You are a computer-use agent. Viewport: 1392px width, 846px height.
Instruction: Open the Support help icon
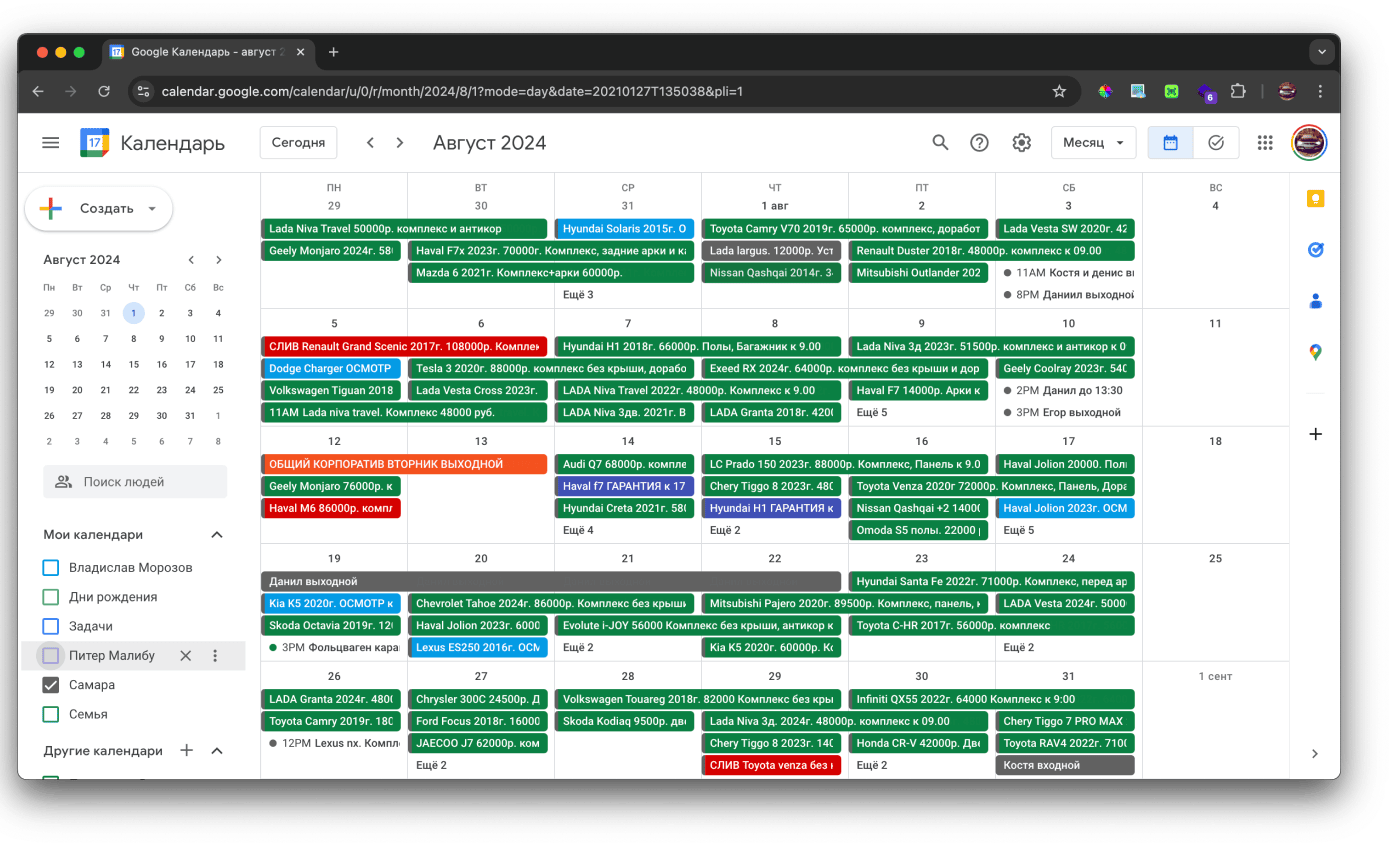980,143
